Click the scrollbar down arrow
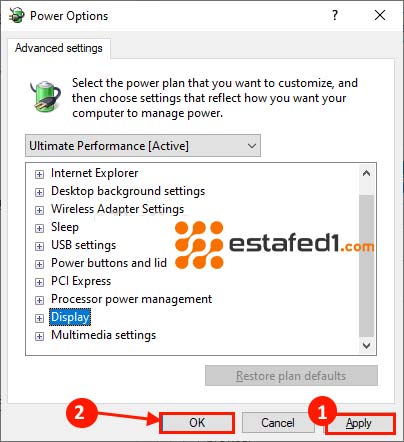The image size is (404, 442). 367,346
